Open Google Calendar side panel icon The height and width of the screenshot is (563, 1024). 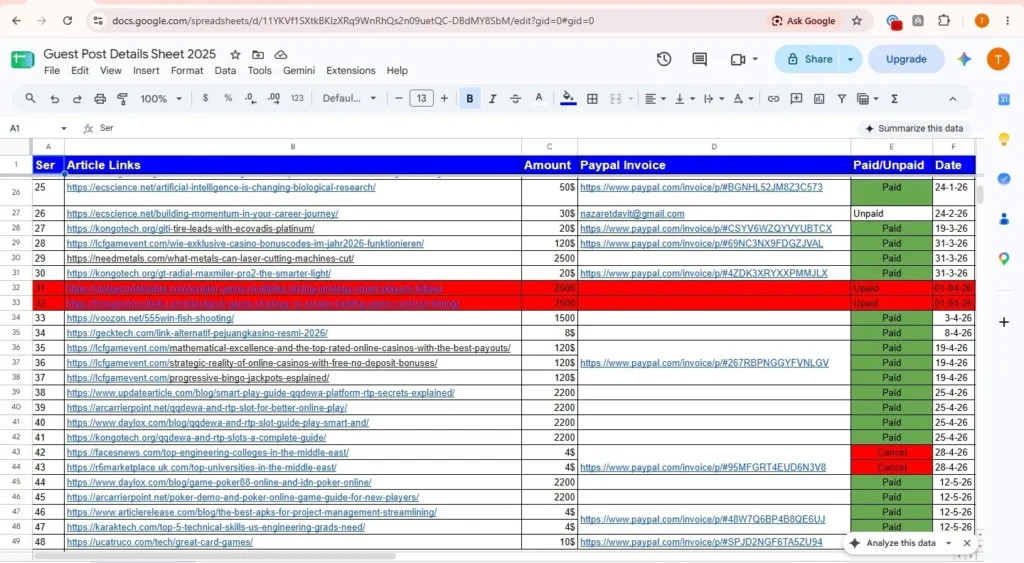click(1004, 99)
